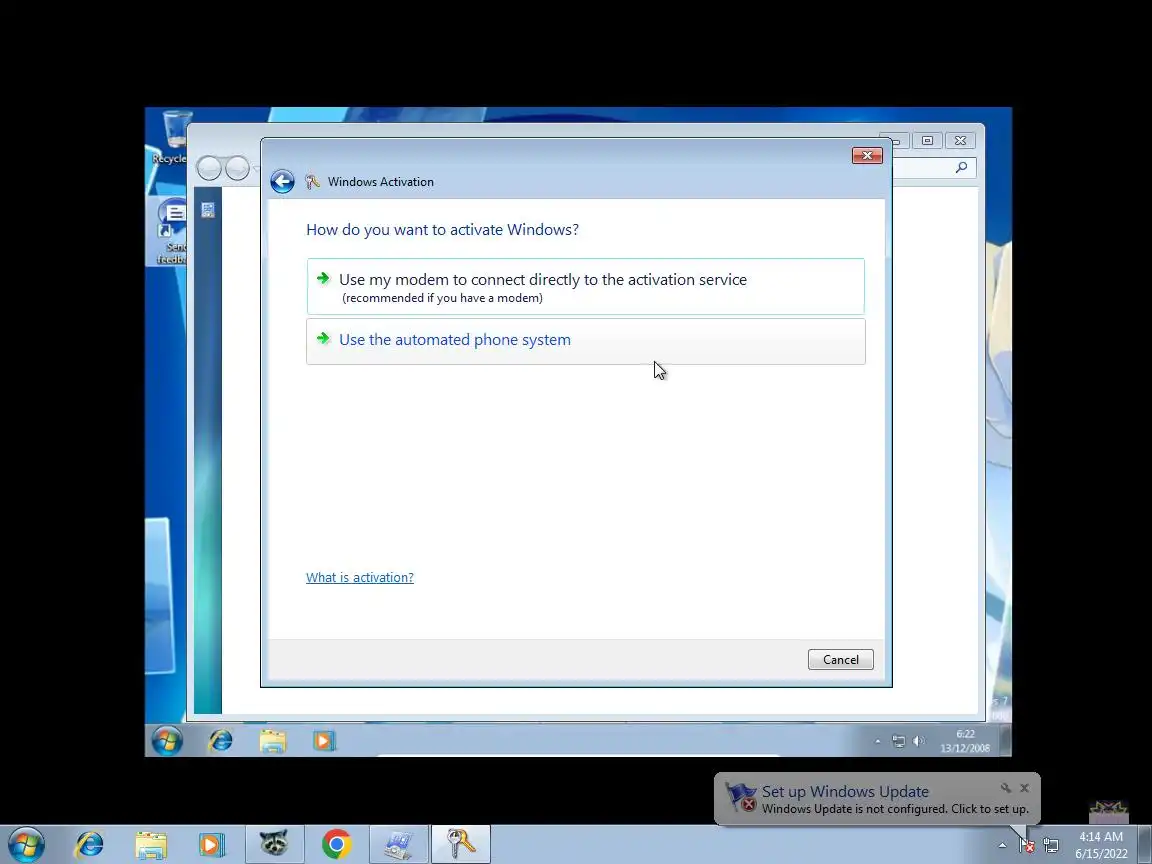Click the volume speaker in inner VM tray

coord(918,741)
